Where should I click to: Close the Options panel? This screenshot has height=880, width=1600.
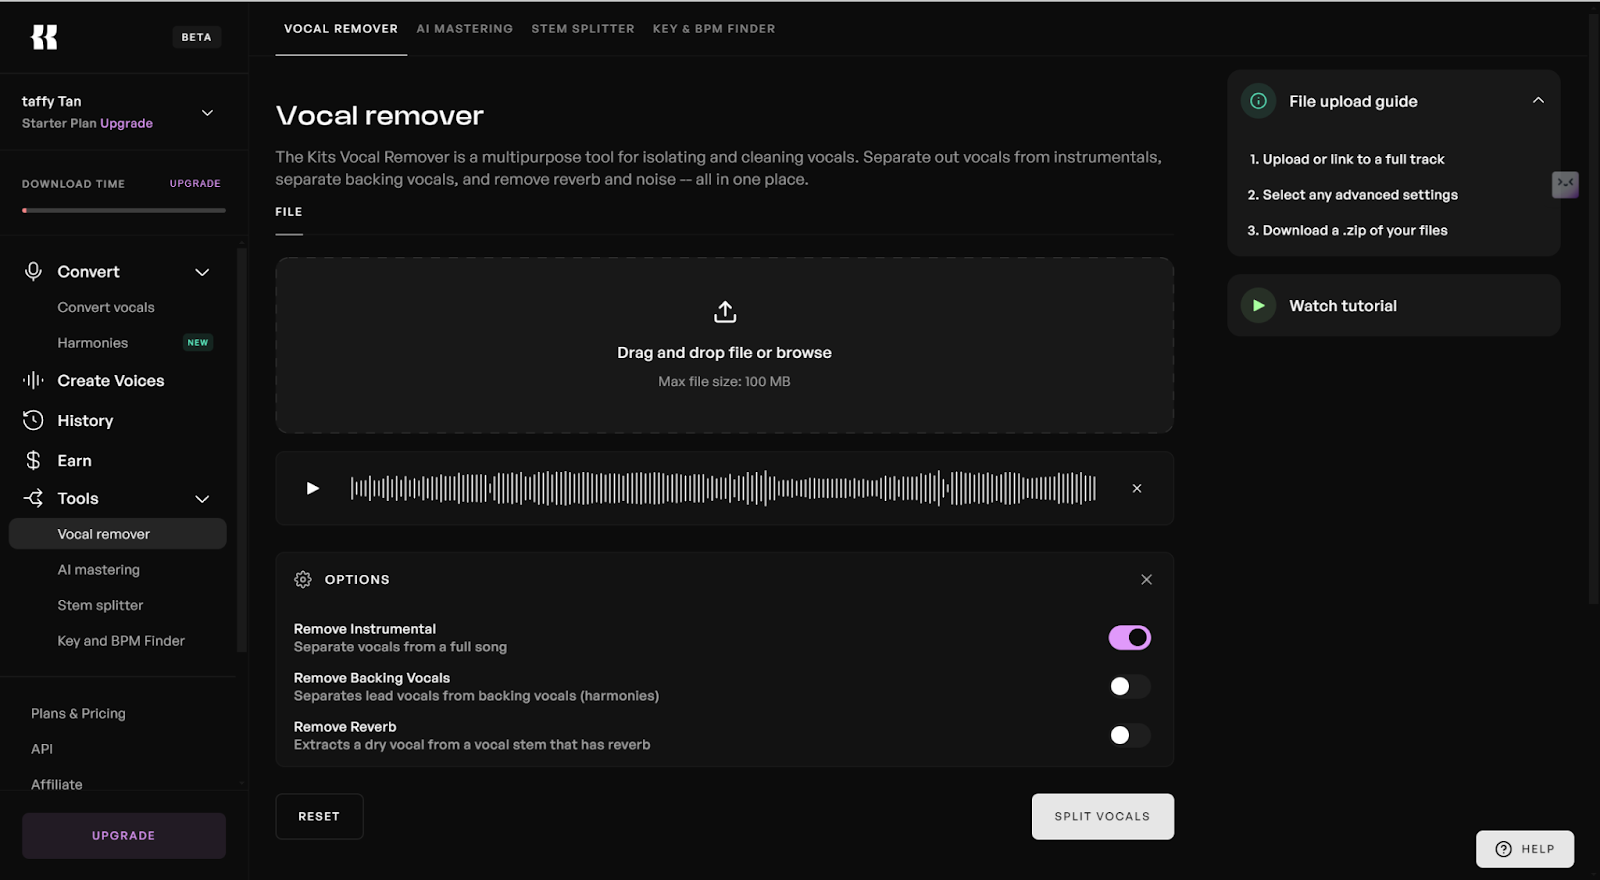[x=1147, y=579]
